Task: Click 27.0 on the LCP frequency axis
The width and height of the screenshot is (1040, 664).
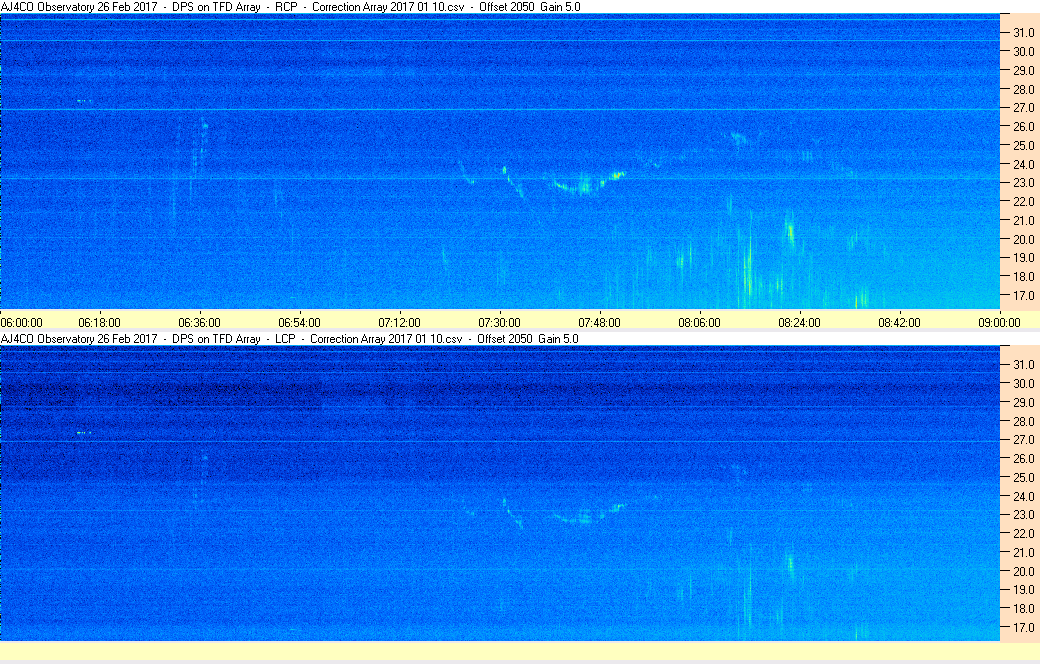Action: point(1023,440)
